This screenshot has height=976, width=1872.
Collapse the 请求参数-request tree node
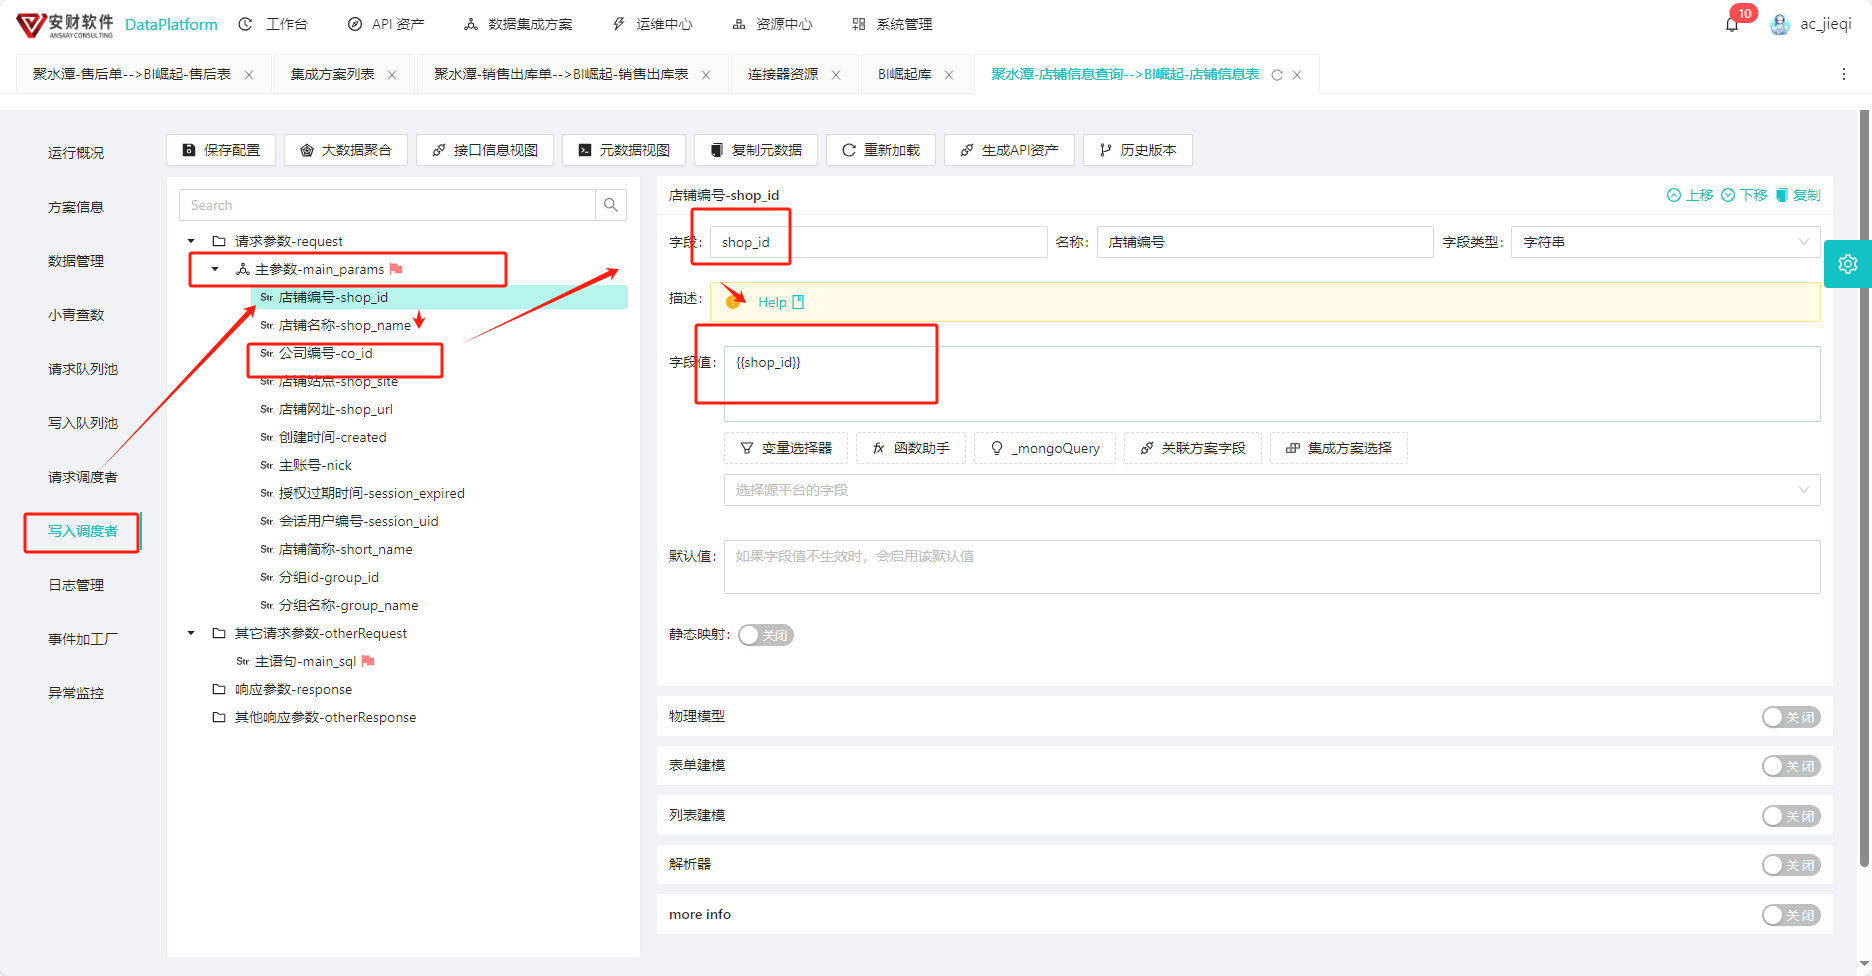(191, 241)
